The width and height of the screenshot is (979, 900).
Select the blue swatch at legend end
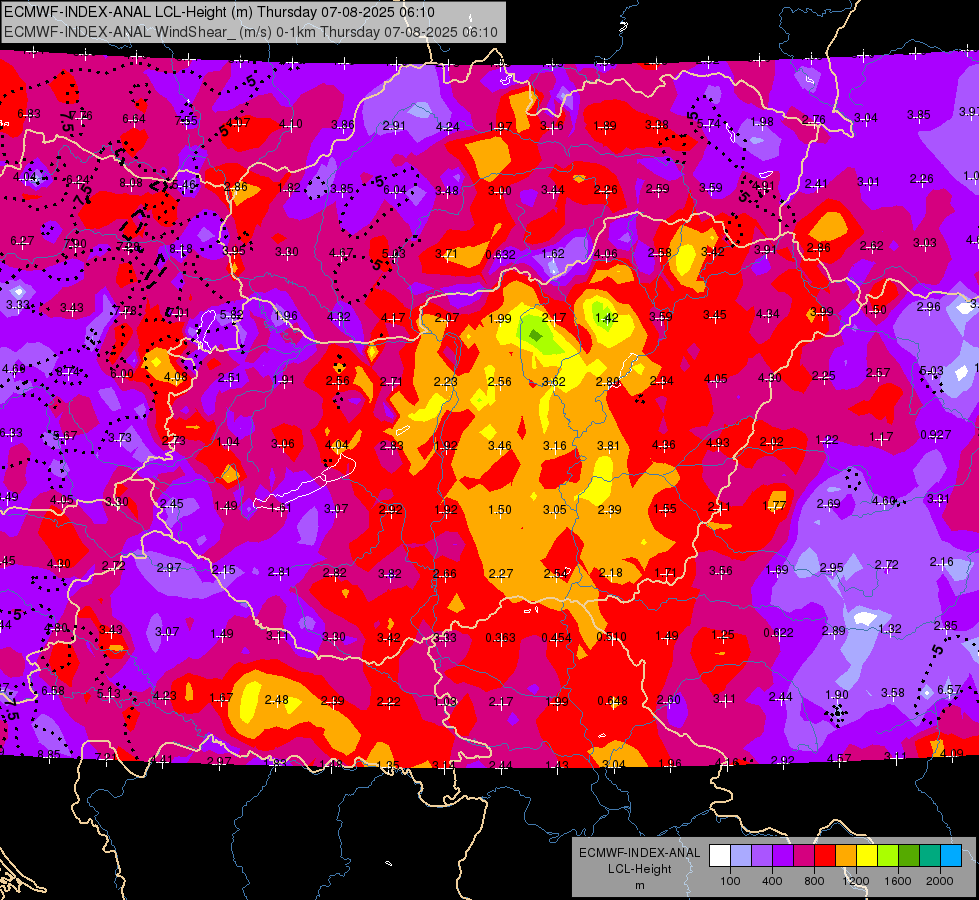951,856
